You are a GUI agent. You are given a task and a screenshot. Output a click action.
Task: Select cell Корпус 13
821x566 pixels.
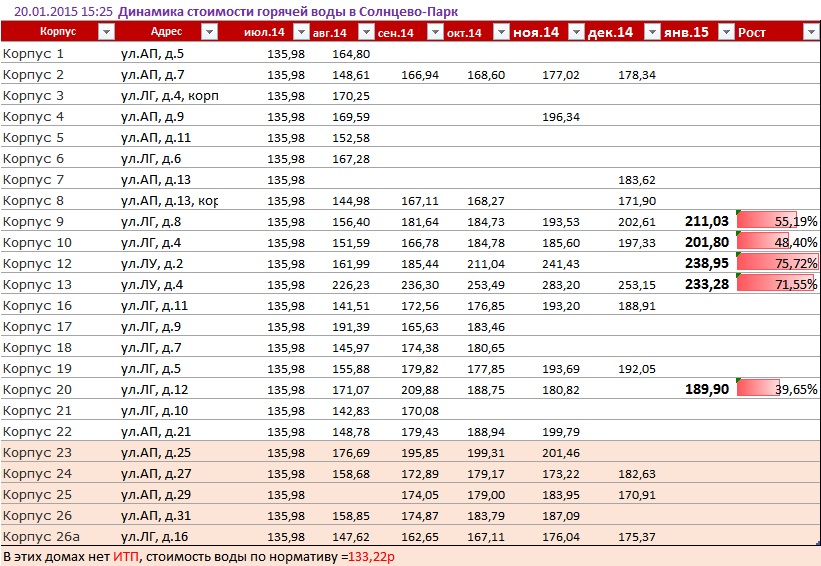point(37,284)
